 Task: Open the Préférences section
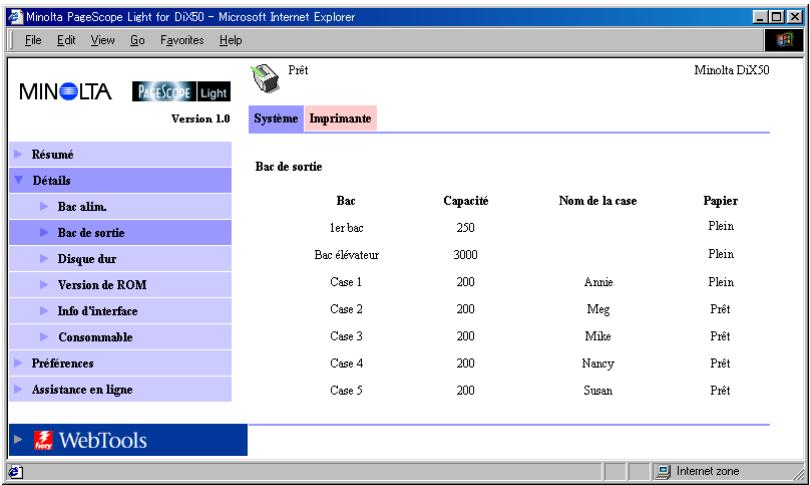(120, 363)
